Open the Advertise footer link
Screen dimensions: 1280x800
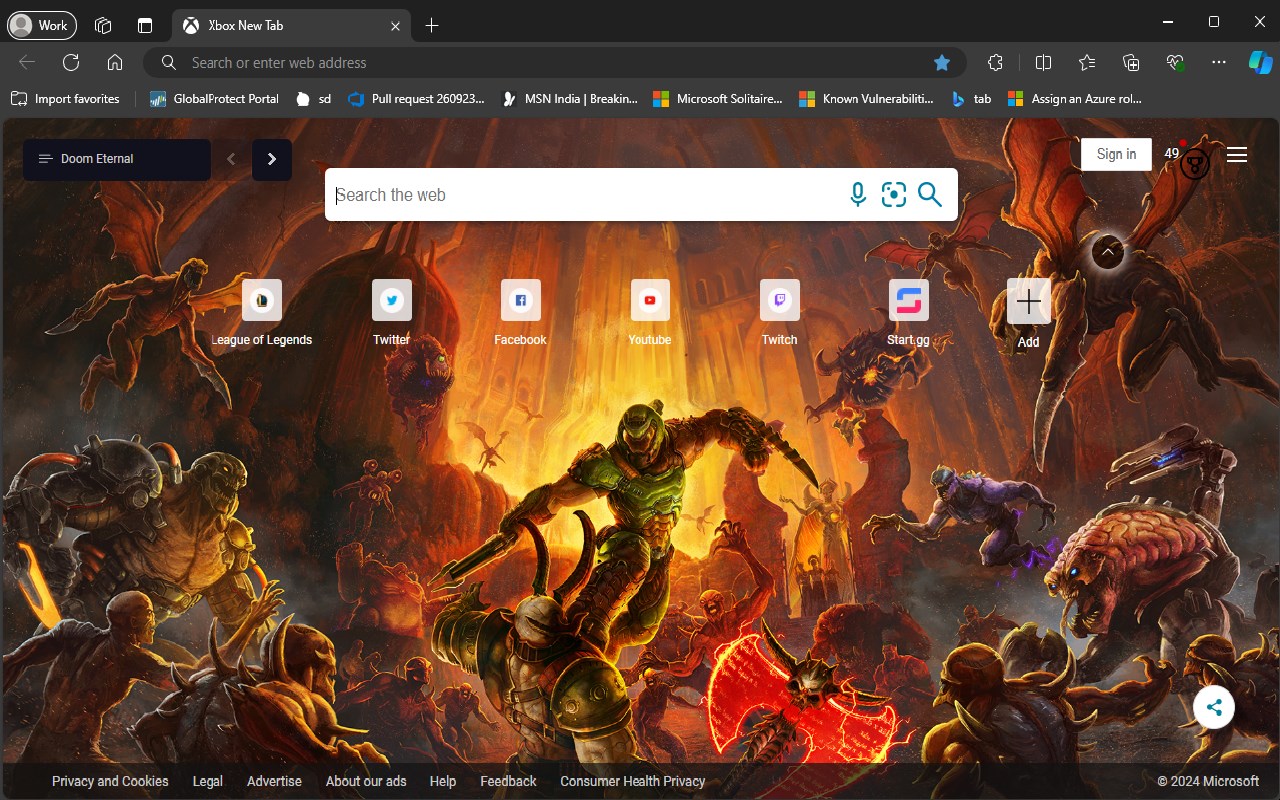274,781
